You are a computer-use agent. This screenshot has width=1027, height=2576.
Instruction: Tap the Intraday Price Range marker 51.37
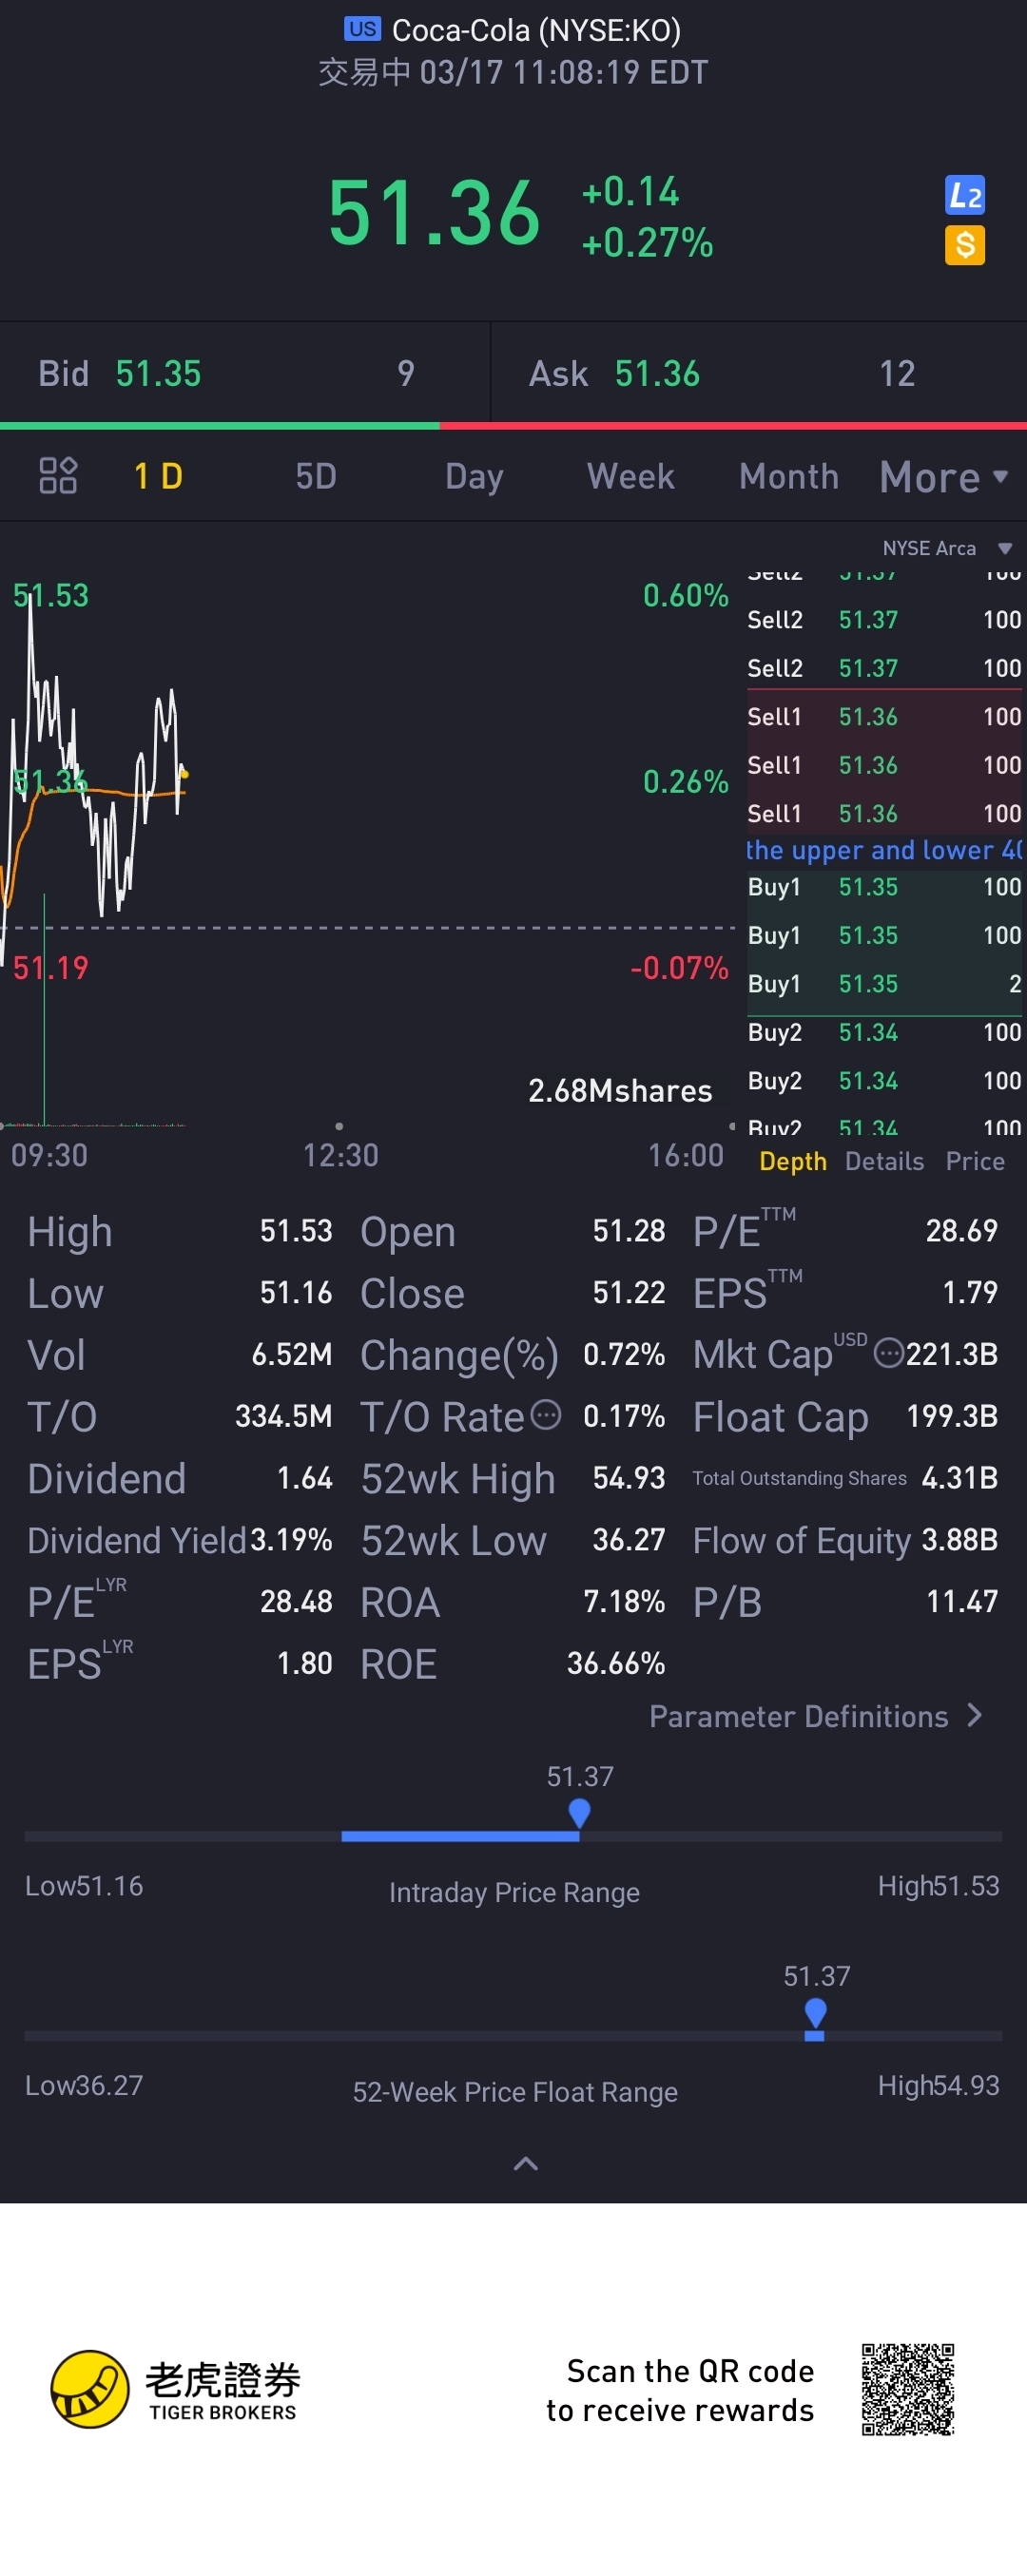click(579, 1812)
